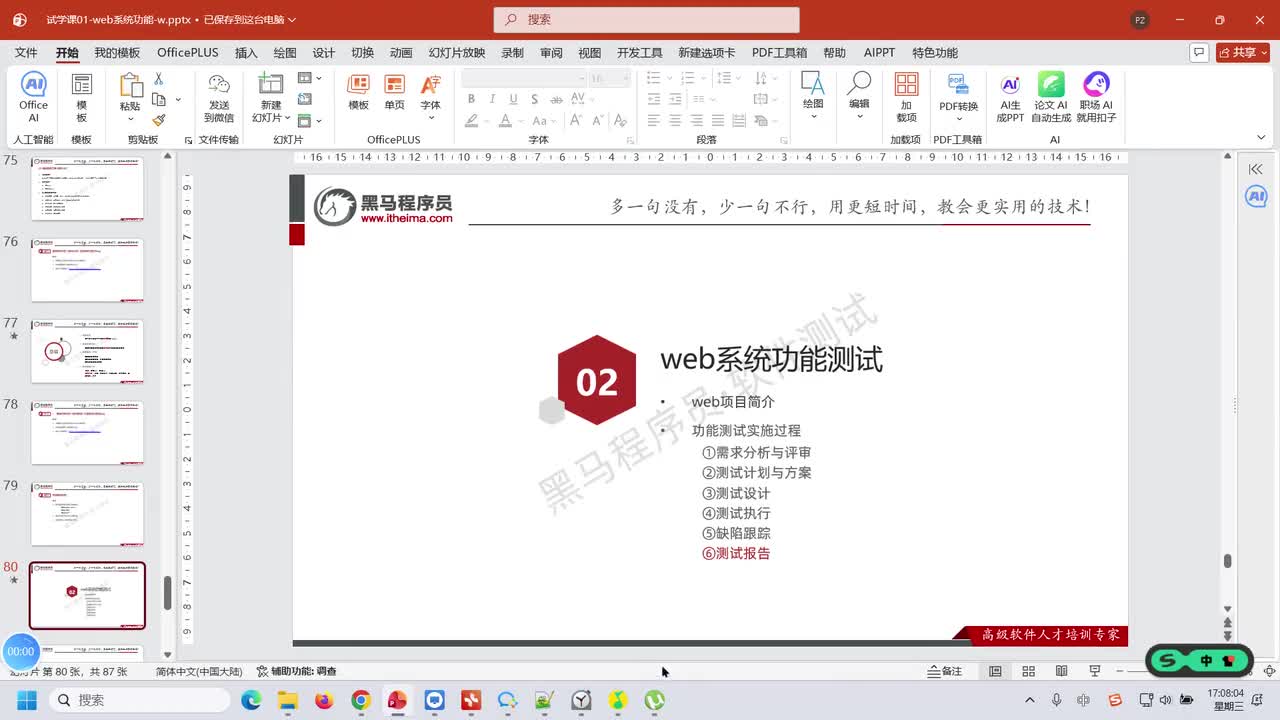This screenshot has width=1280, height=720.
Task: Insert a new slide (新建幻灯片) icon
Action: click(270, 84)
